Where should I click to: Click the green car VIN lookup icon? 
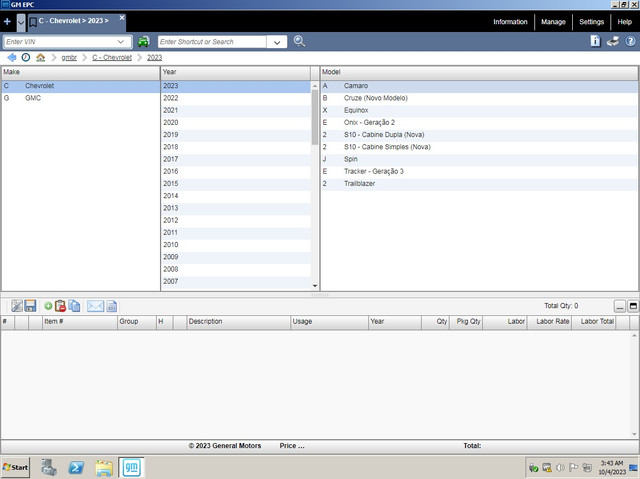point(143,42)
